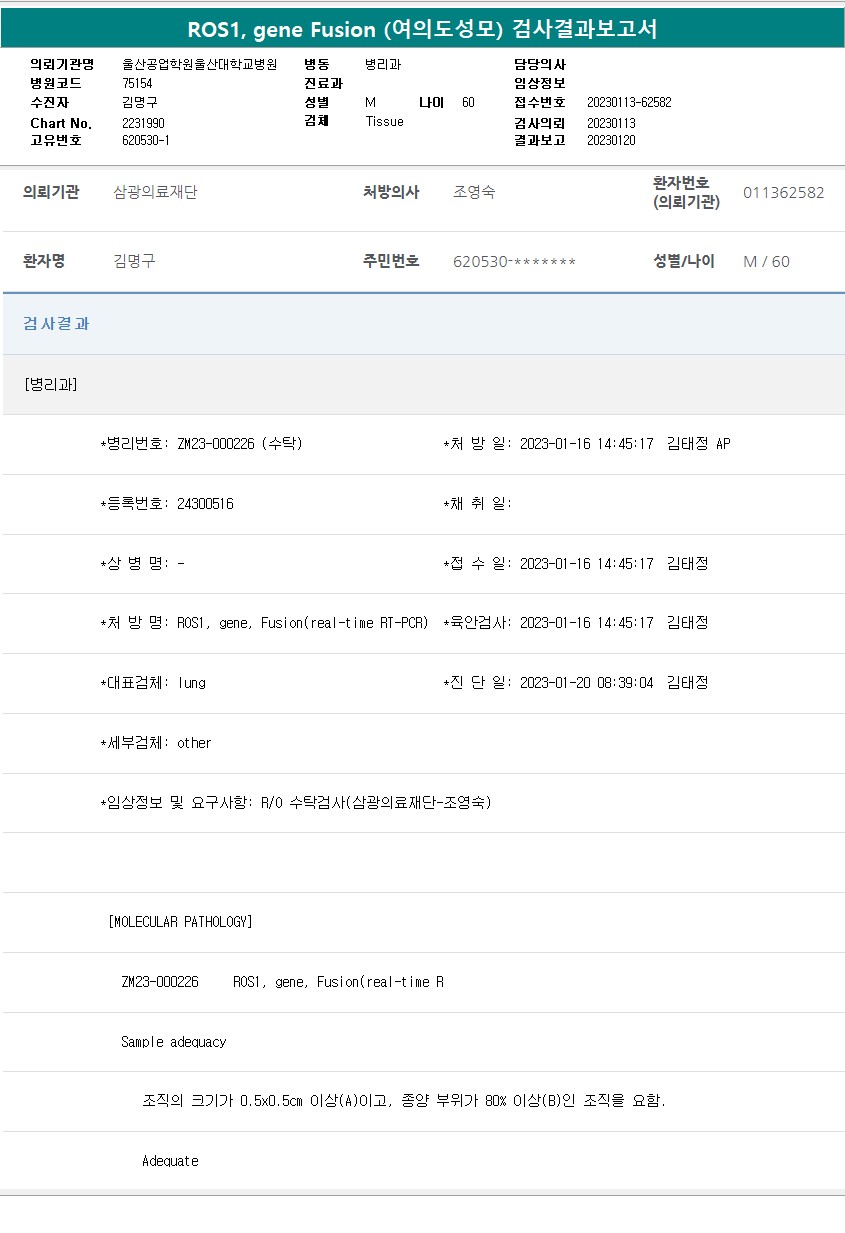The width and height of the screenshot is (845, 1233).
Task: Click the Adequate result text
Action: [x=170, y=1161]
